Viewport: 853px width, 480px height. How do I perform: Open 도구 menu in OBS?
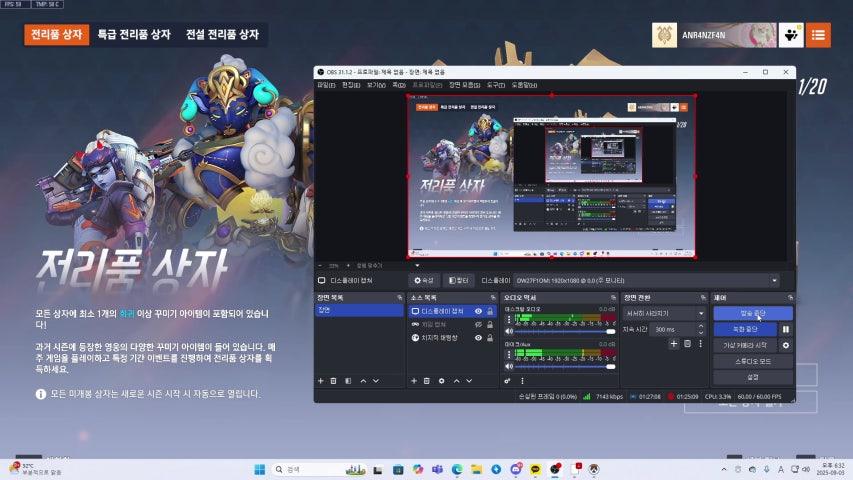(x=496, y=85)
